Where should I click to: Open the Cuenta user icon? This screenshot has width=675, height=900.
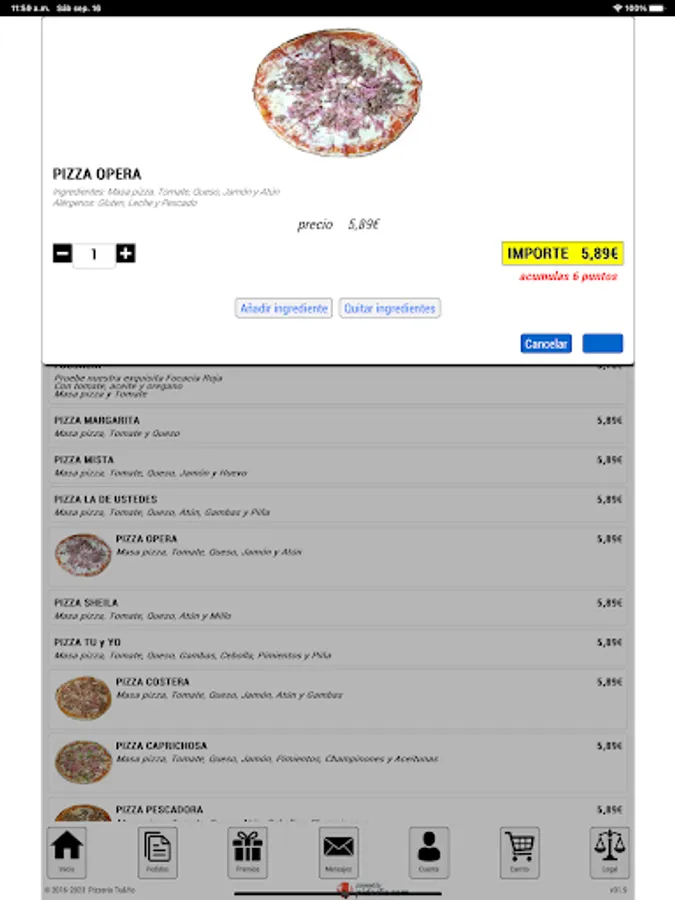click(x=429, y=852)
